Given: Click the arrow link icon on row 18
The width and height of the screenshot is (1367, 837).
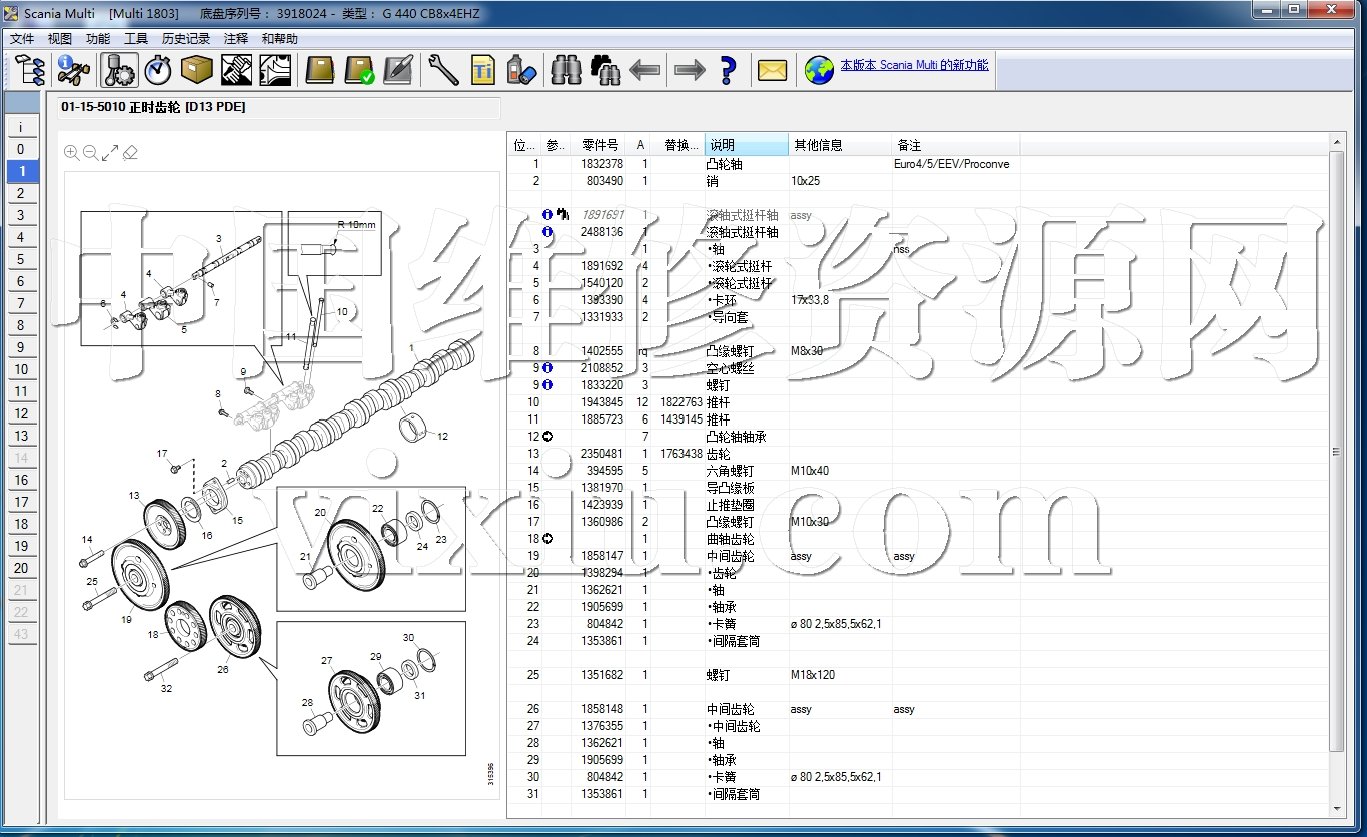Looking at the screenshot, I should click(x=547, y=539).
